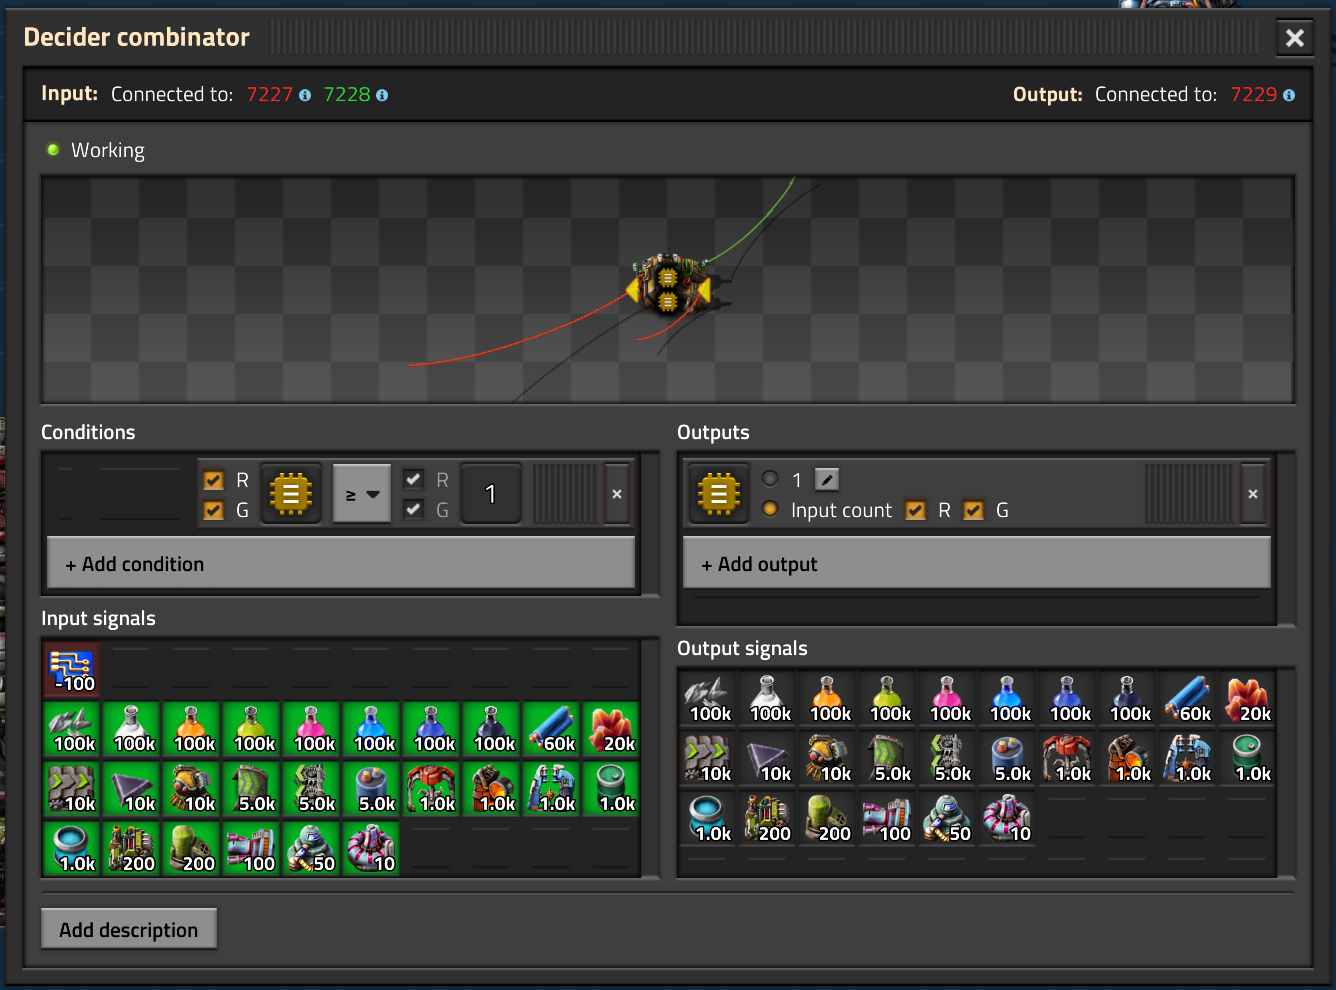This screenshot has height=990, width=1336.
Task: Open pencil edit icon for output constant
Action: tap(826, 480)
